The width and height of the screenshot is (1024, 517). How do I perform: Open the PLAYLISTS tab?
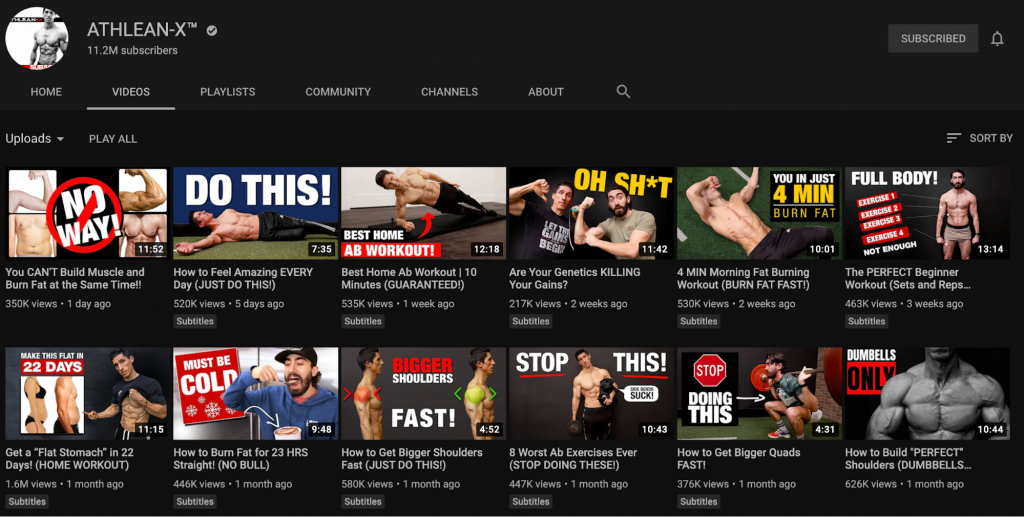click(227, 92)
